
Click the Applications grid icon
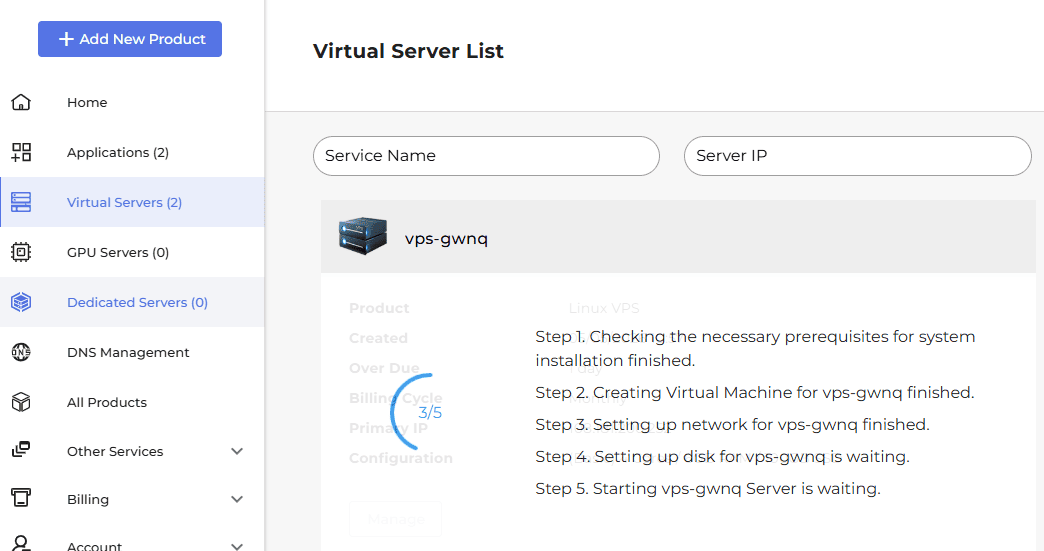[21, 152]
